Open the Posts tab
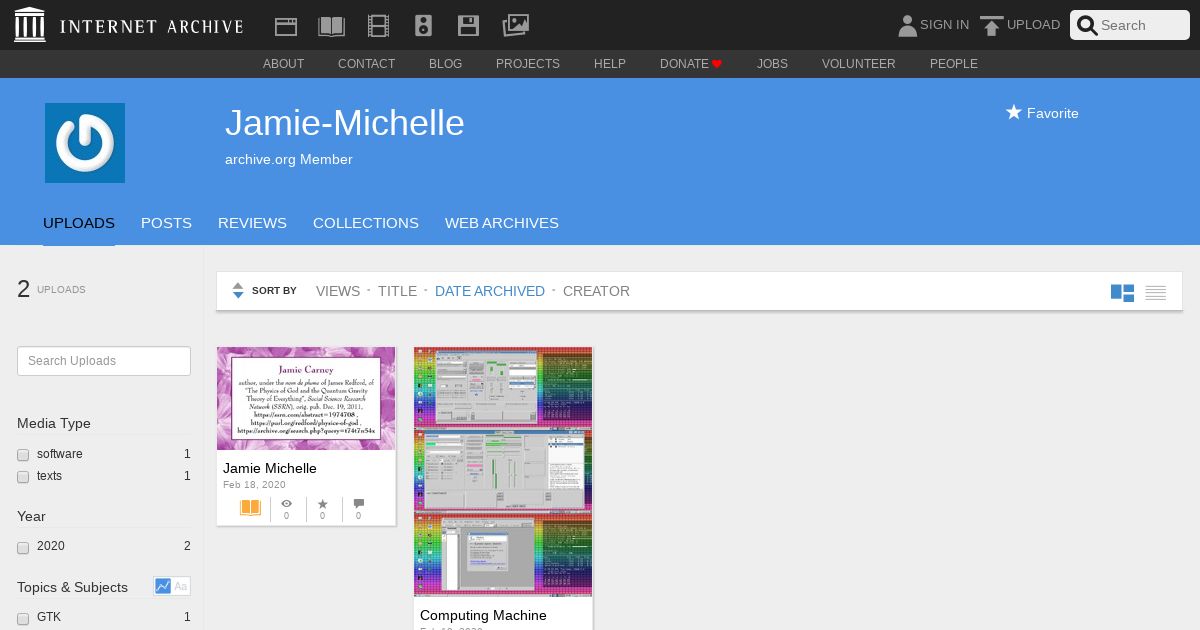The image size is (1200, 630). click(x=166, y=223)
